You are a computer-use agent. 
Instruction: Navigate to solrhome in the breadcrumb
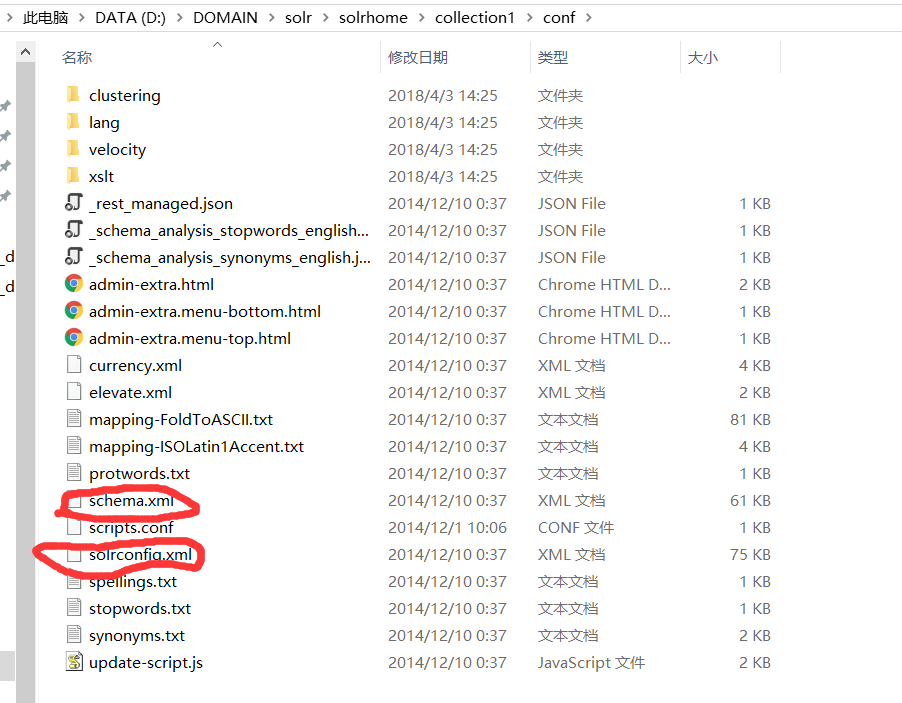pyautogui.click(x=373, y=18)
